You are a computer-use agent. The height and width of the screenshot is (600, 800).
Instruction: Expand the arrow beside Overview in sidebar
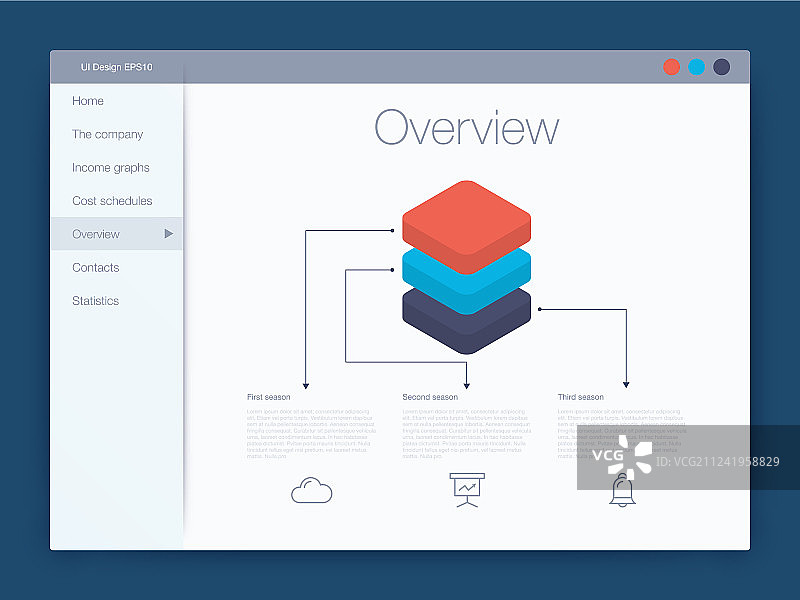click(169, 234)
